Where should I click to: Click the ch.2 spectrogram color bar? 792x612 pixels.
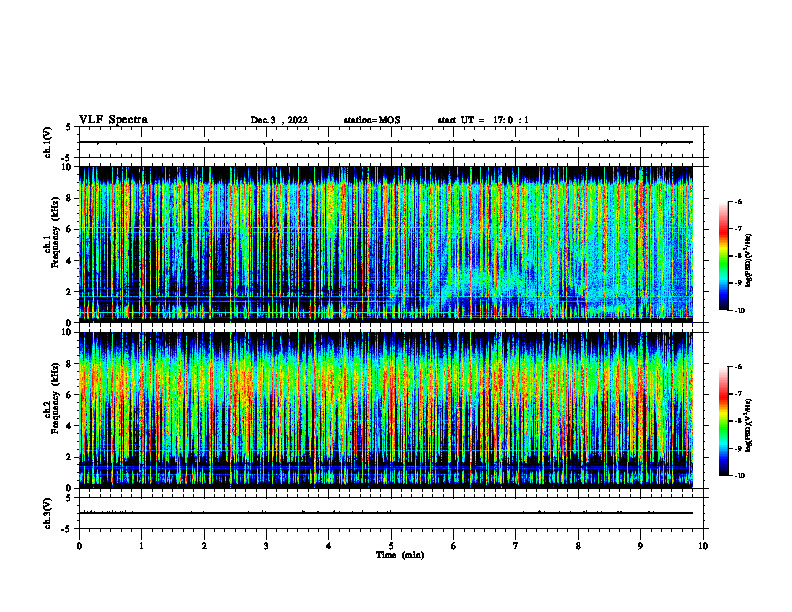click(723, 421)
